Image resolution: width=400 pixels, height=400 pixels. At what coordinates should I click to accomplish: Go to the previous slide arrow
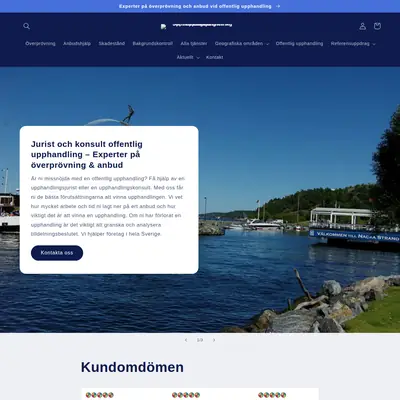pos(186,340)
